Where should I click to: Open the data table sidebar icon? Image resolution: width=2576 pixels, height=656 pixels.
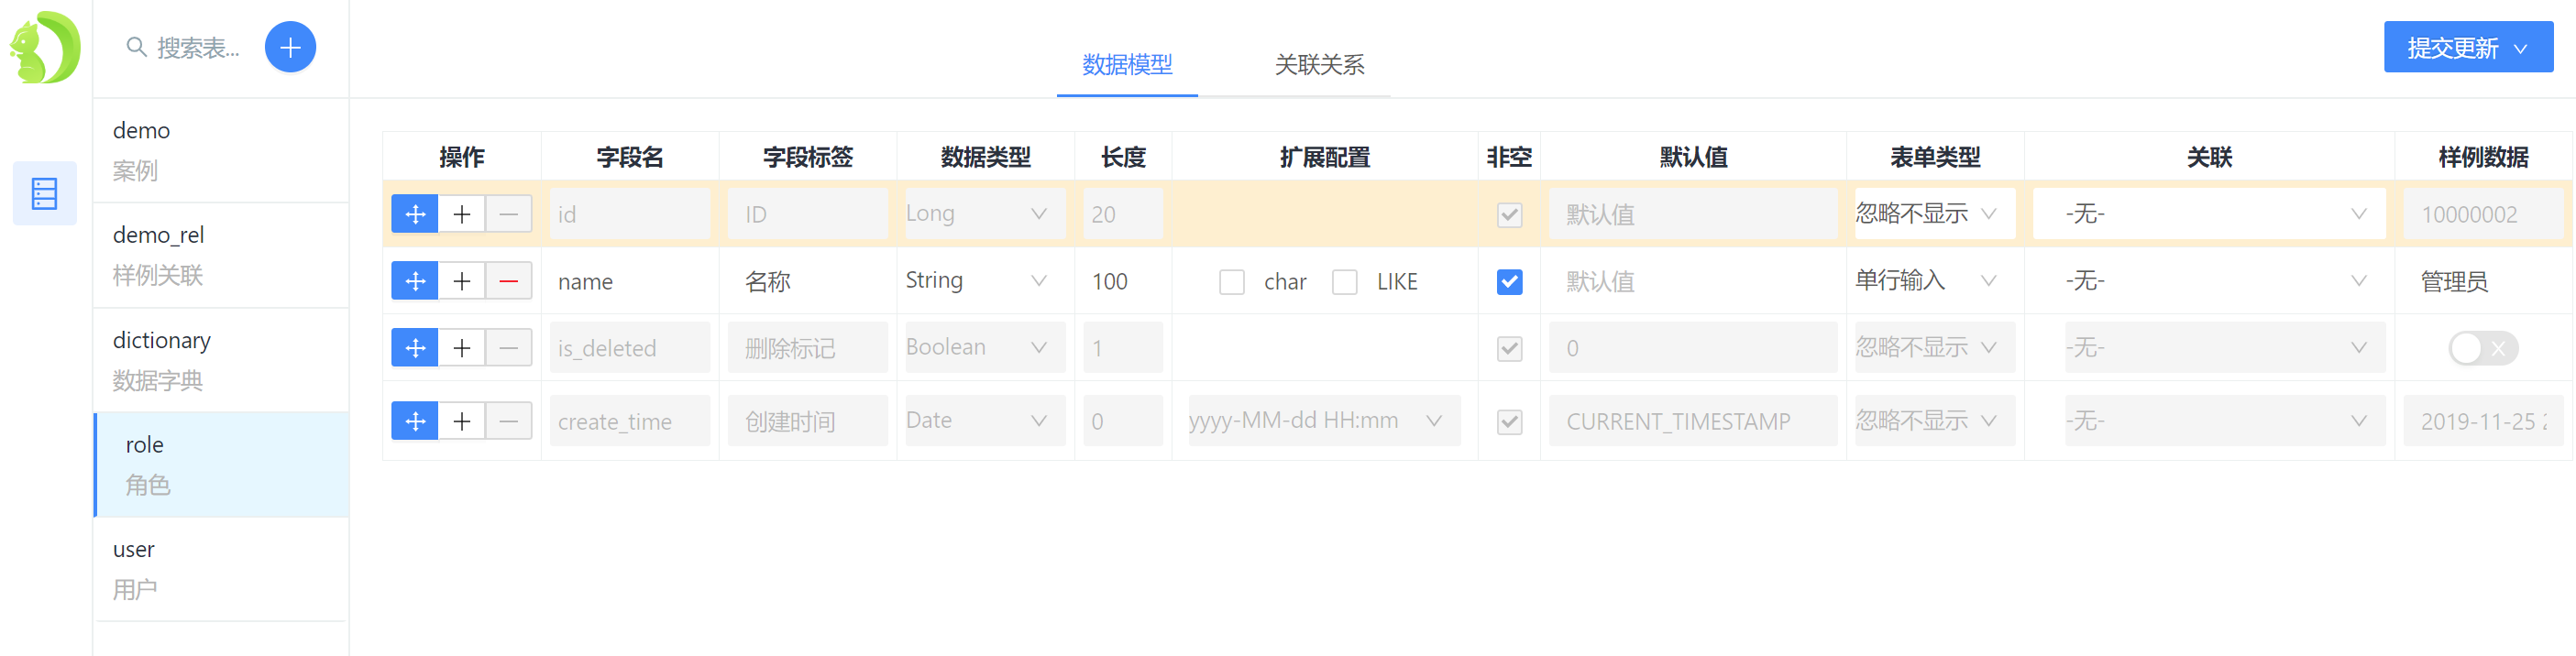[45, 193]
